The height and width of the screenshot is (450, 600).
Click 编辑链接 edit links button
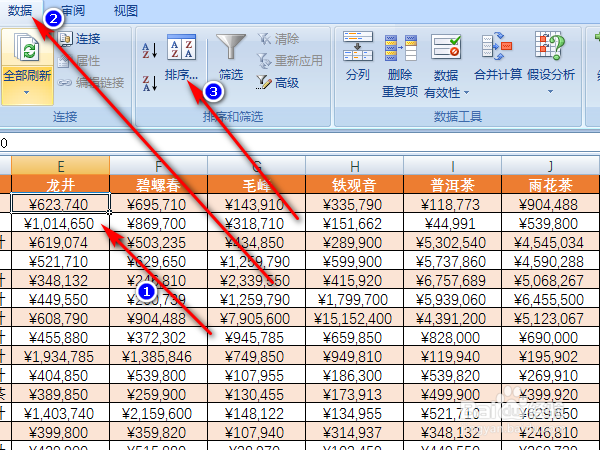pyautogui.click(x=91, y=82)
